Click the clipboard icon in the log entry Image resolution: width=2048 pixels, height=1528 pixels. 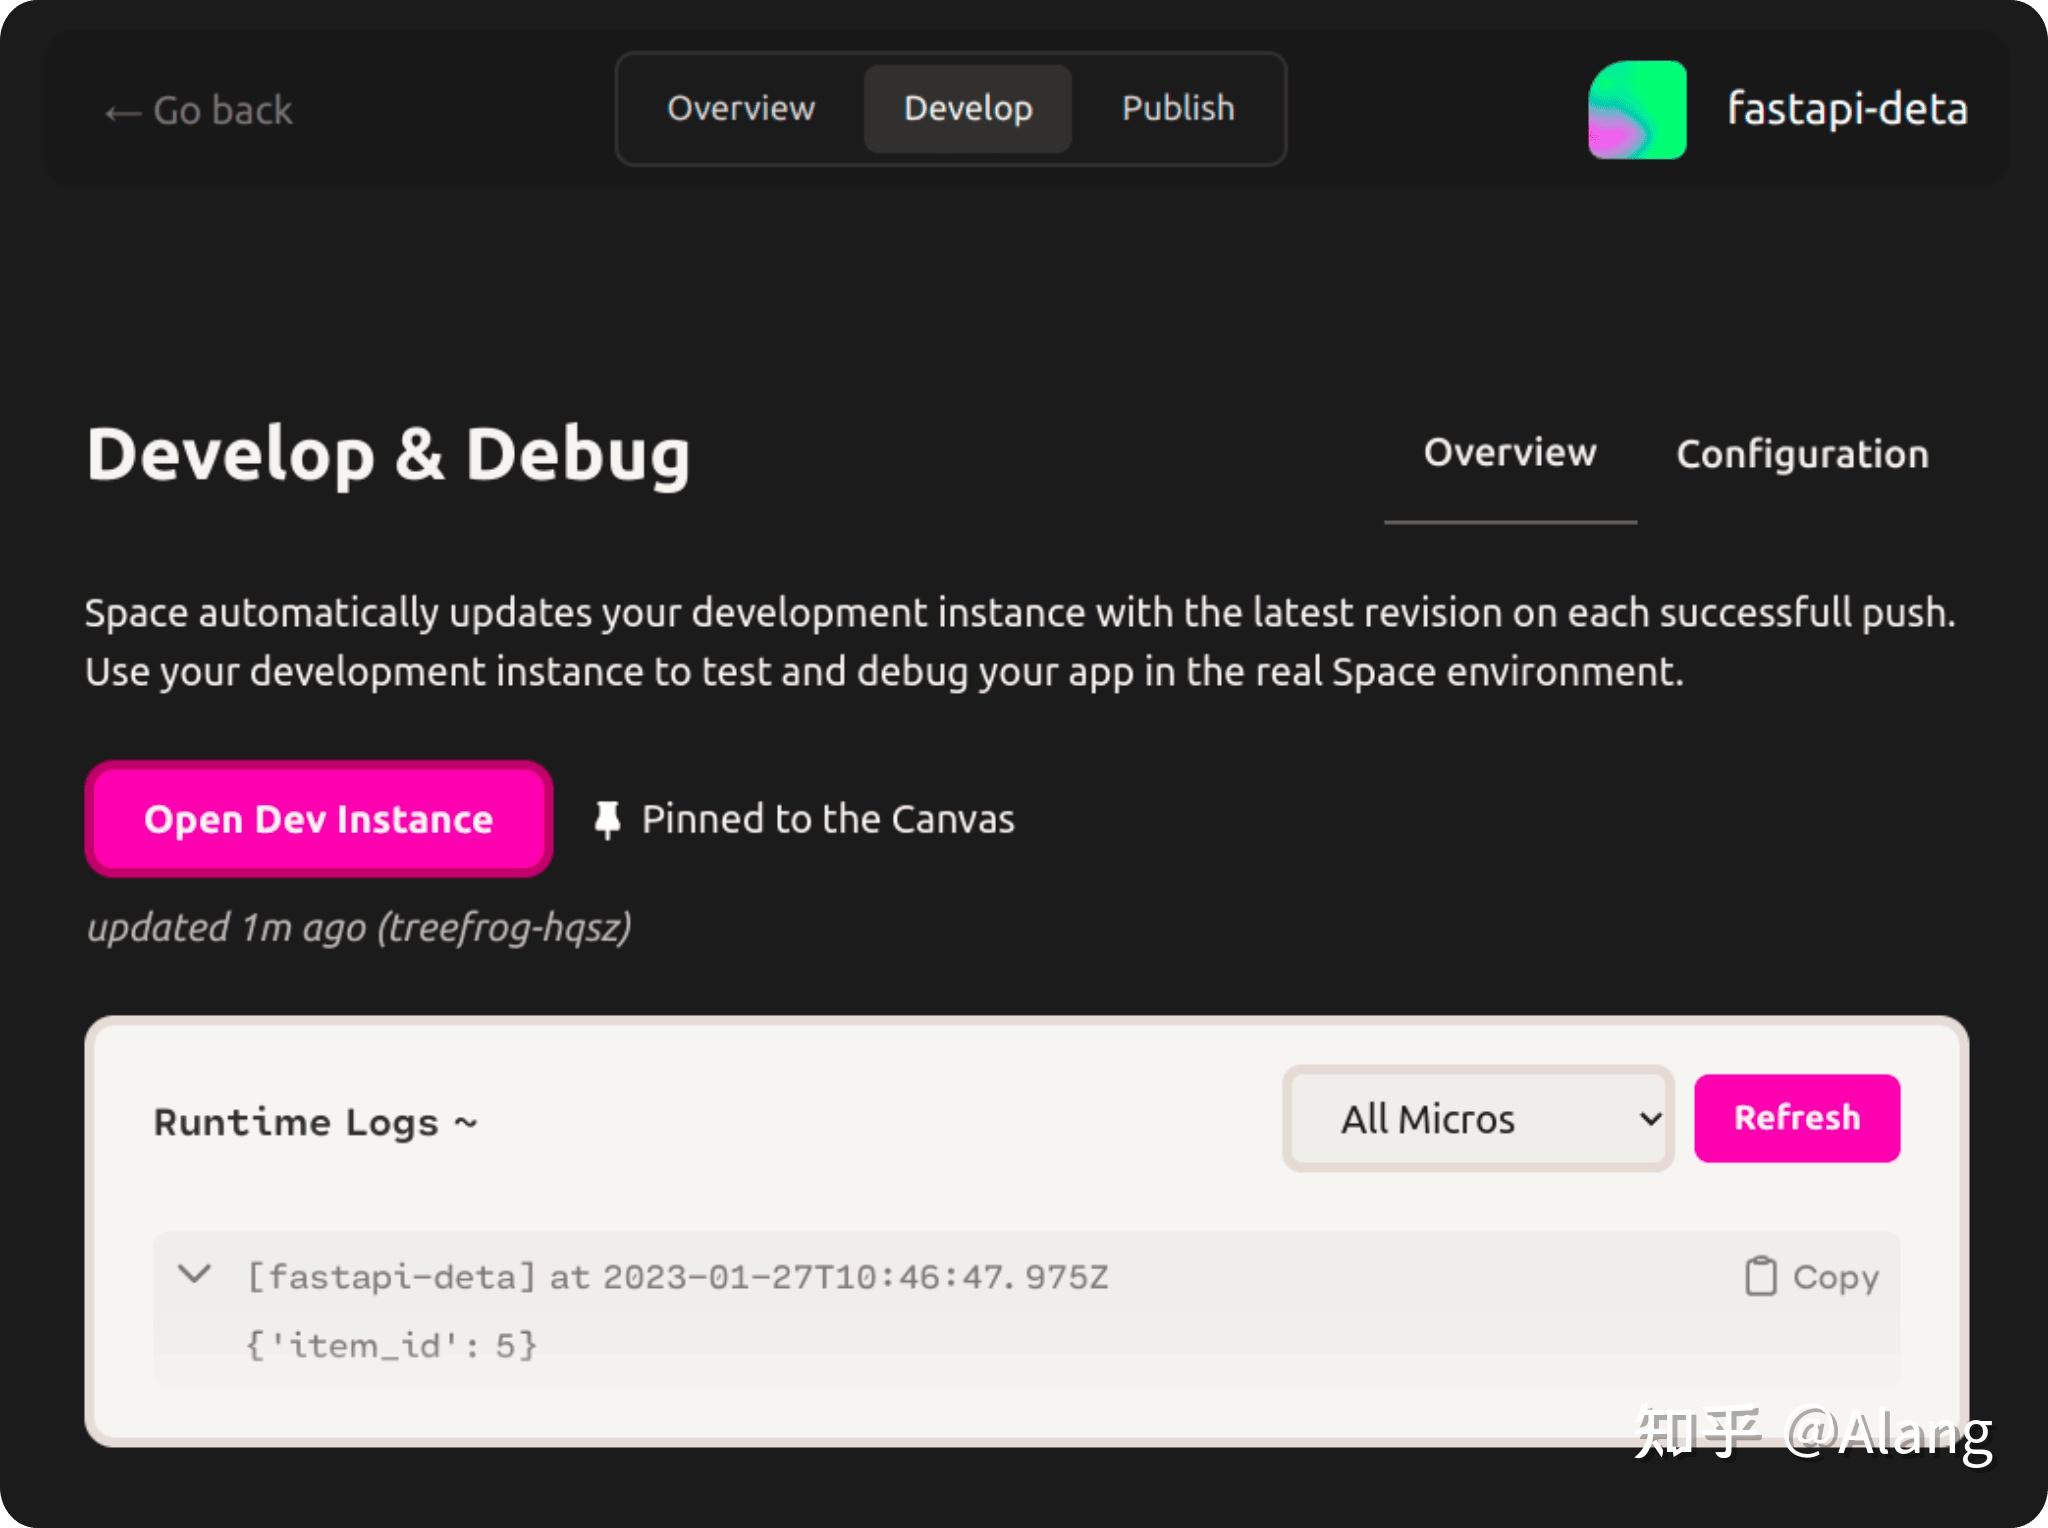1760,1277
